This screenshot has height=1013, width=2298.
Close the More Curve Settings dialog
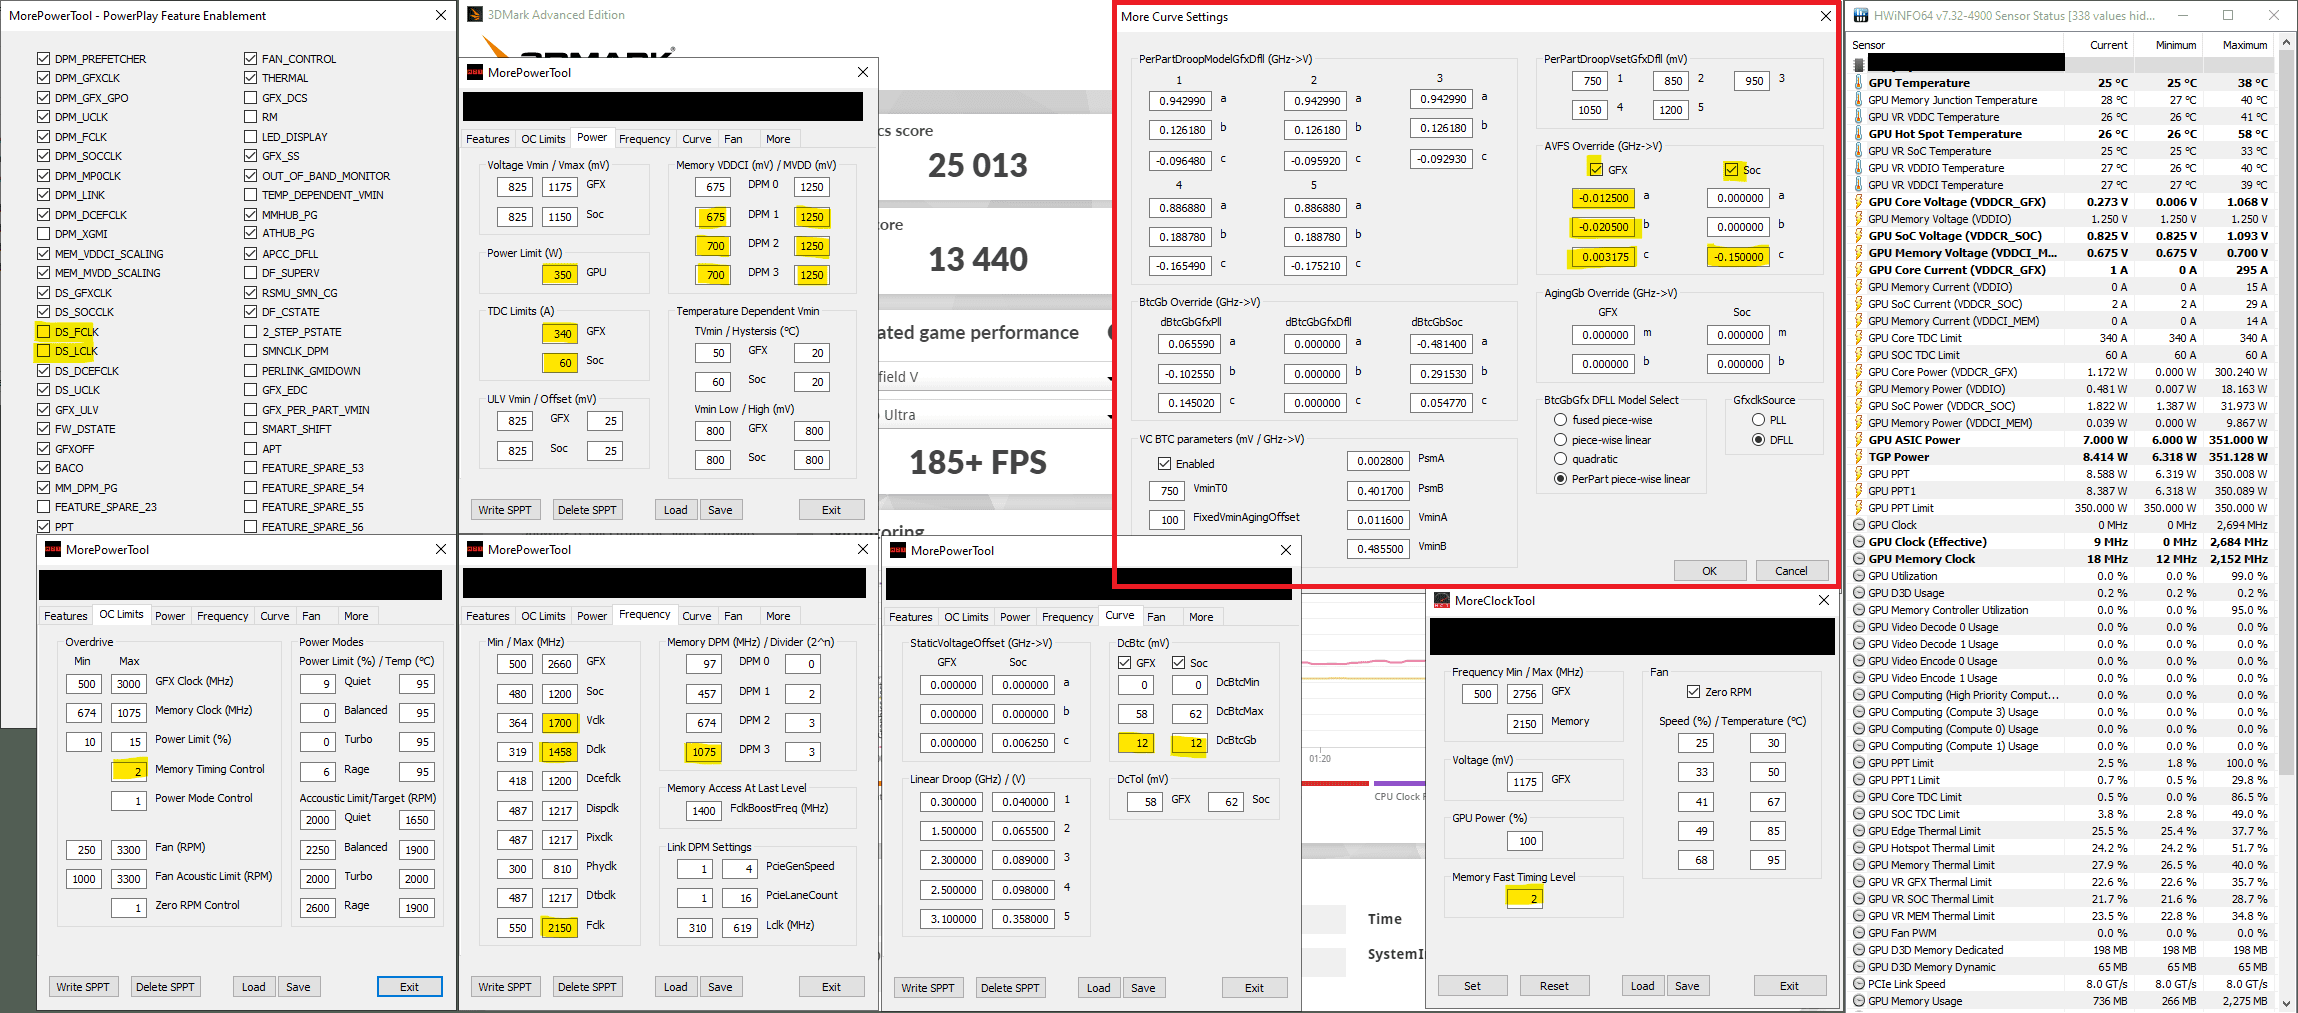[x=1825, y=16]
